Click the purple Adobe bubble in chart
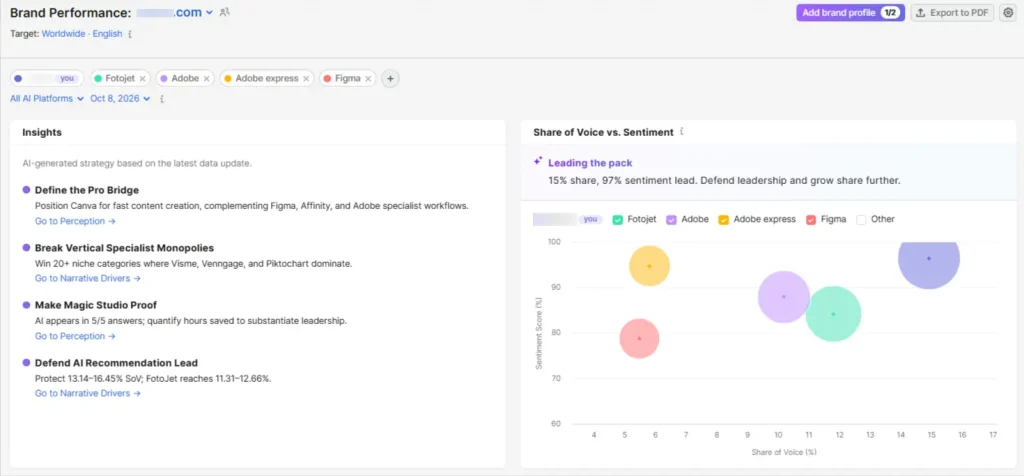The height and width of the screenshot is (476, 1024). tap(784, 296)
